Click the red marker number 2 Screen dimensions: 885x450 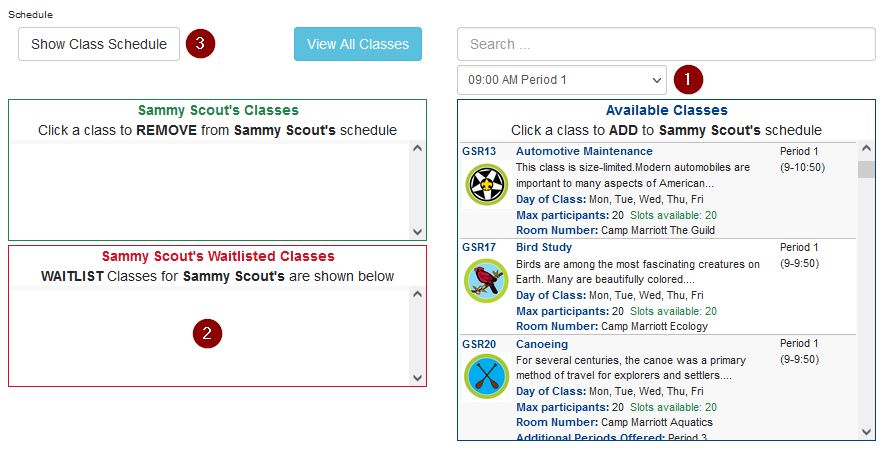pos(207,333)
